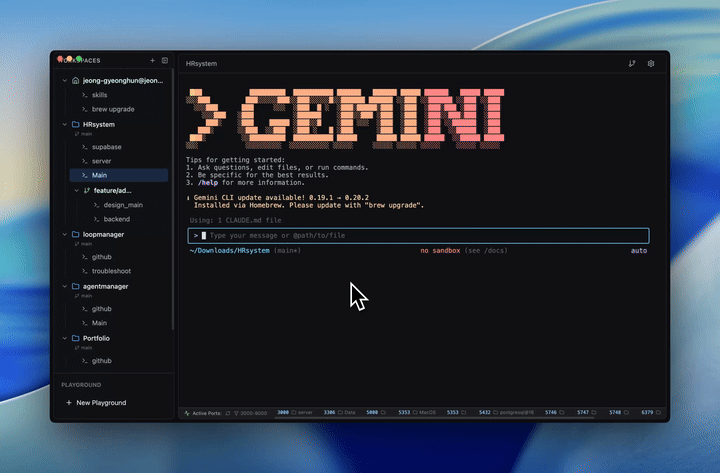Focus the Gemini message input field
The image size is (720, 473).
tap(418, 236)
